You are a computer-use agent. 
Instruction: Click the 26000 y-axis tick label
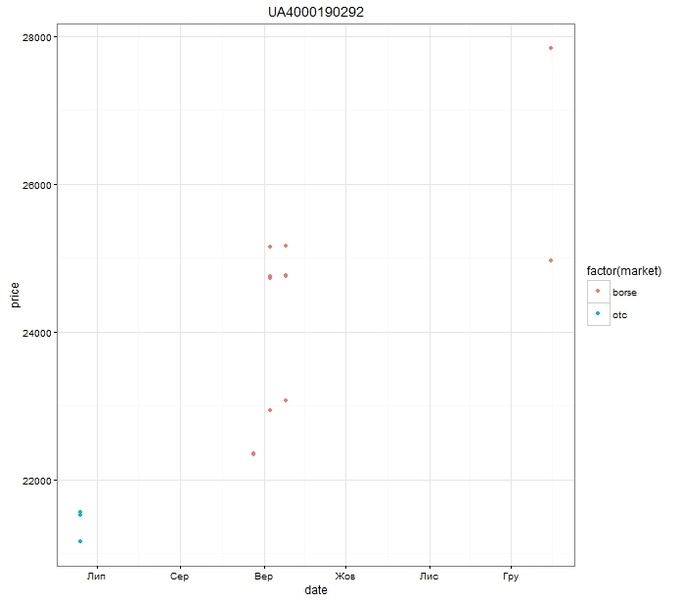point(39,185)
